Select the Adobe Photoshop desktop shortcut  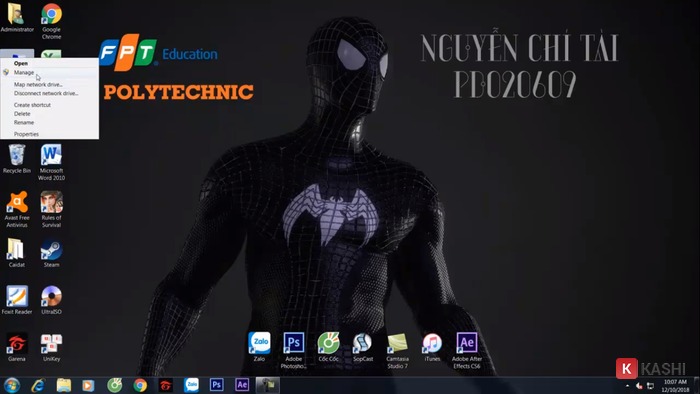point(294,350)
